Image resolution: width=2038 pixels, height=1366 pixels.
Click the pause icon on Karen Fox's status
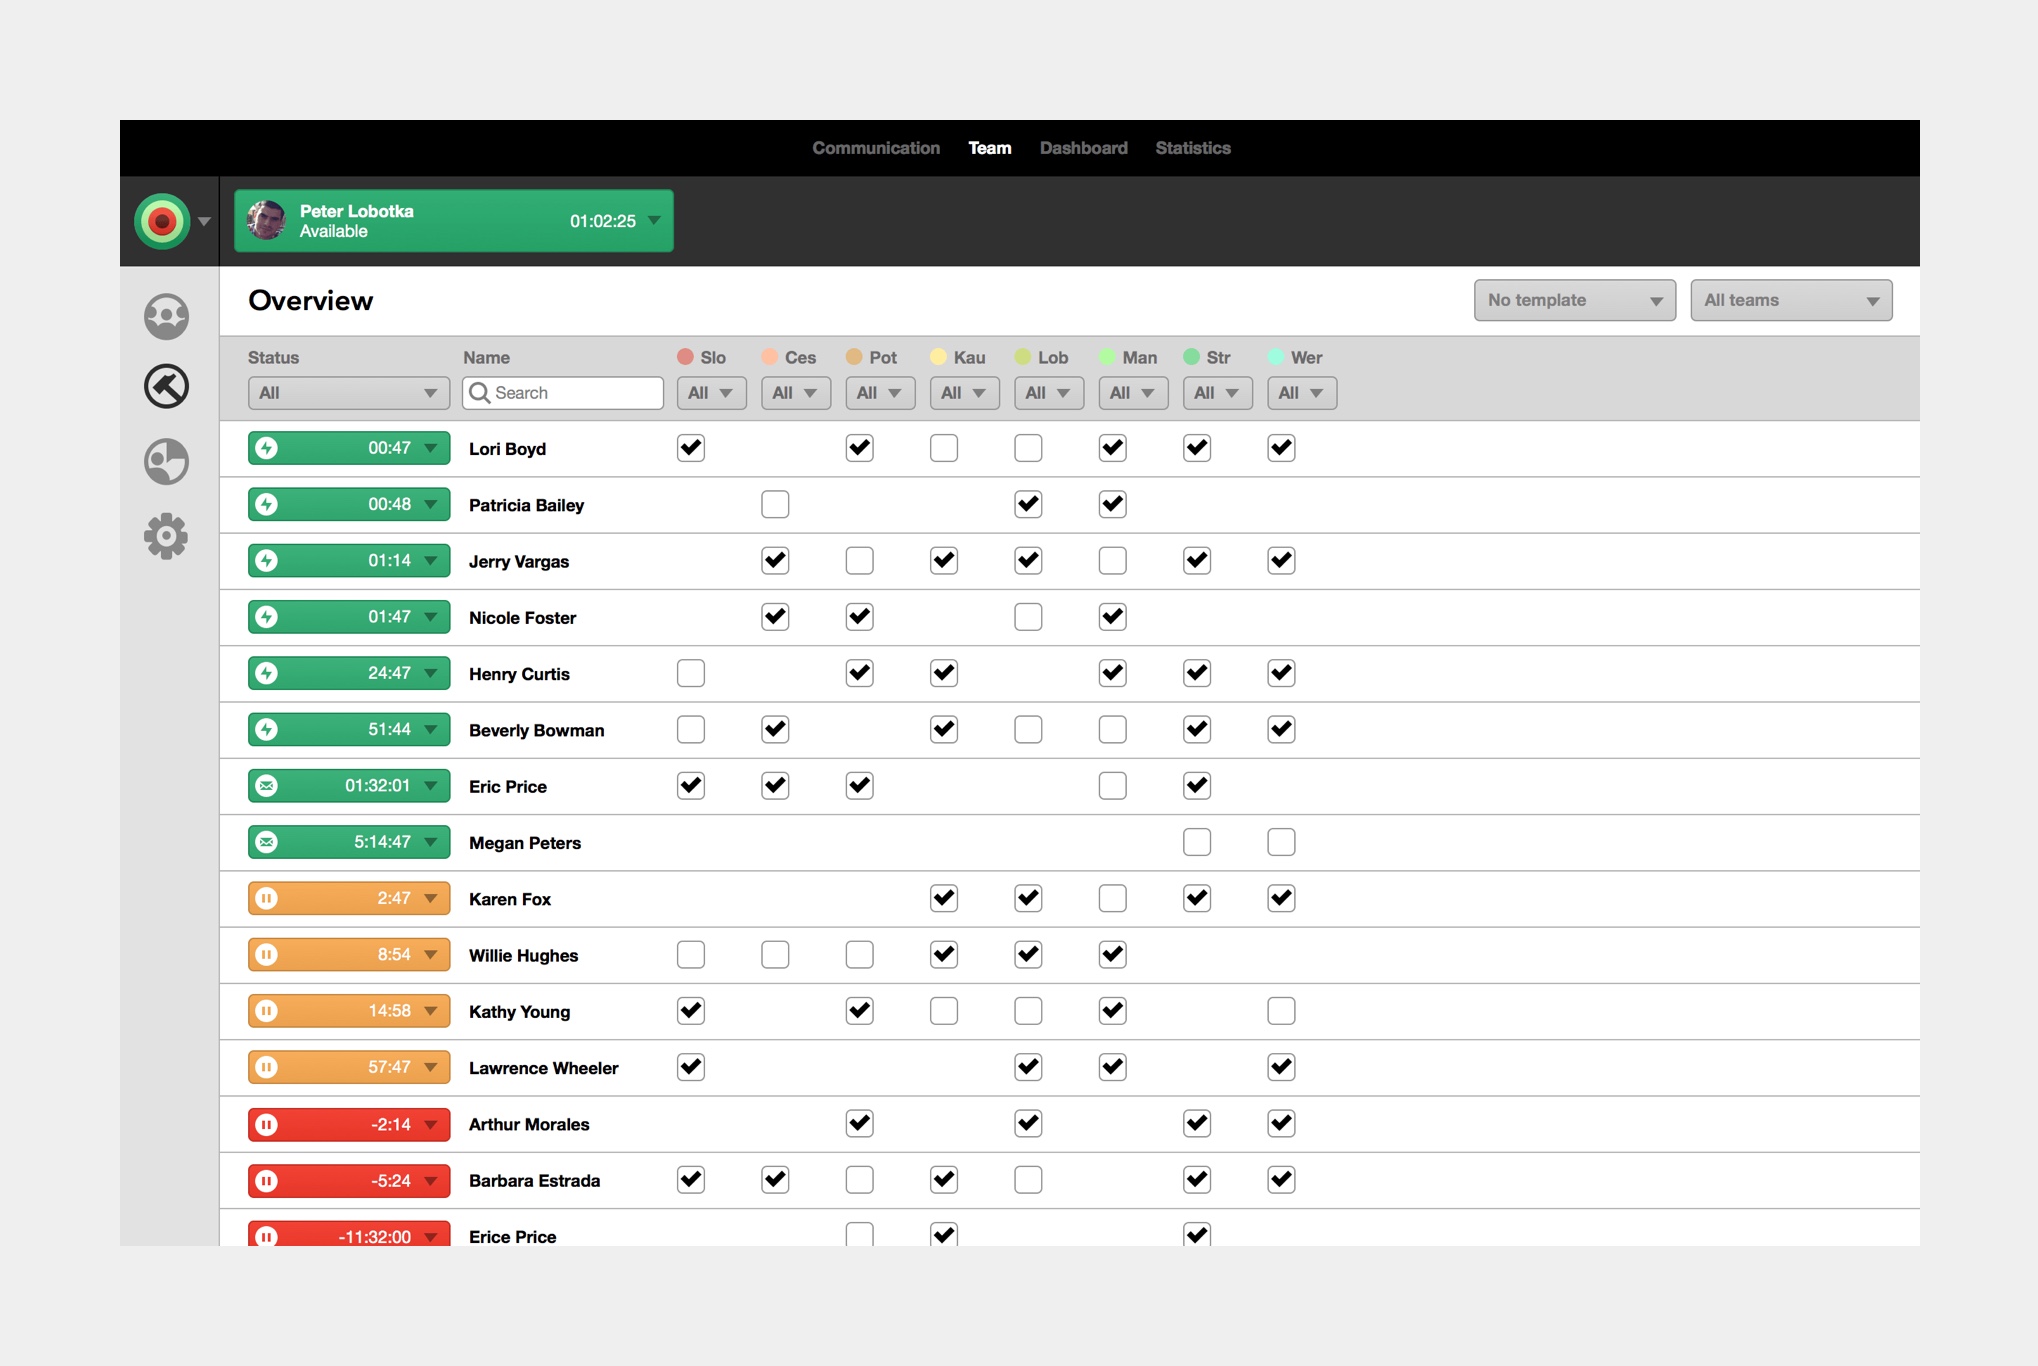click(267, 898)
